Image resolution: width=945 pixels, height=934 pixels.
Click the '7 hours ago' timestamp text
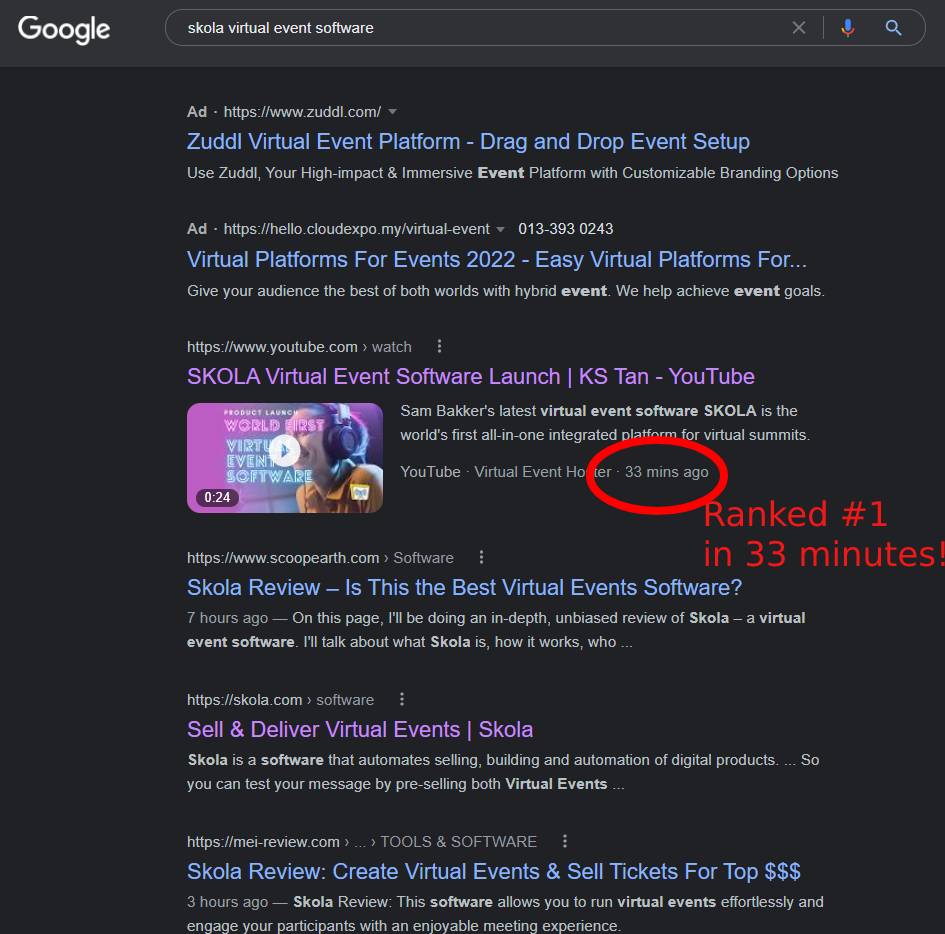click(x=227, y=618)
